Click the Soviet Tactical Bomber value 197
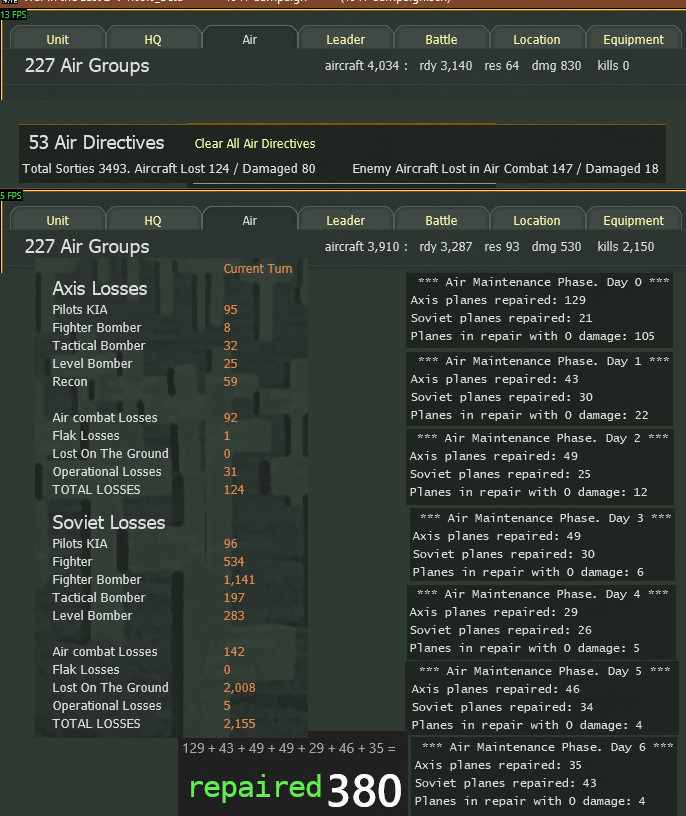 coord(234,597)
